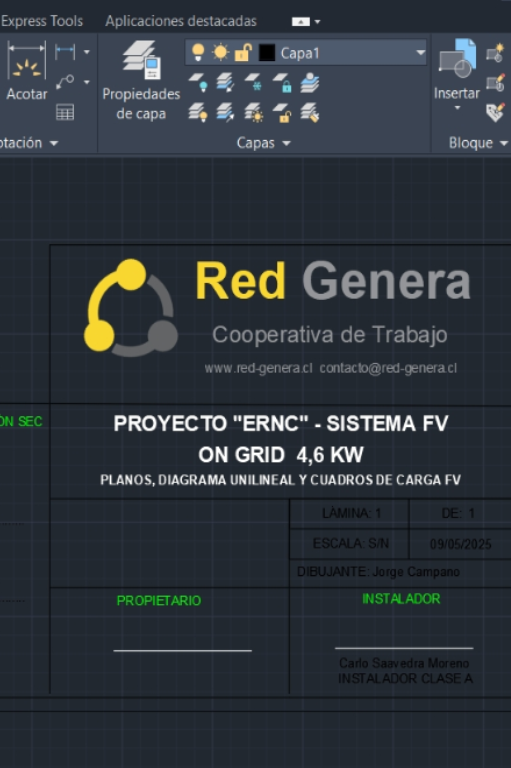
Task: Click the turn layer off icon
Action: (x=198, y=83)
